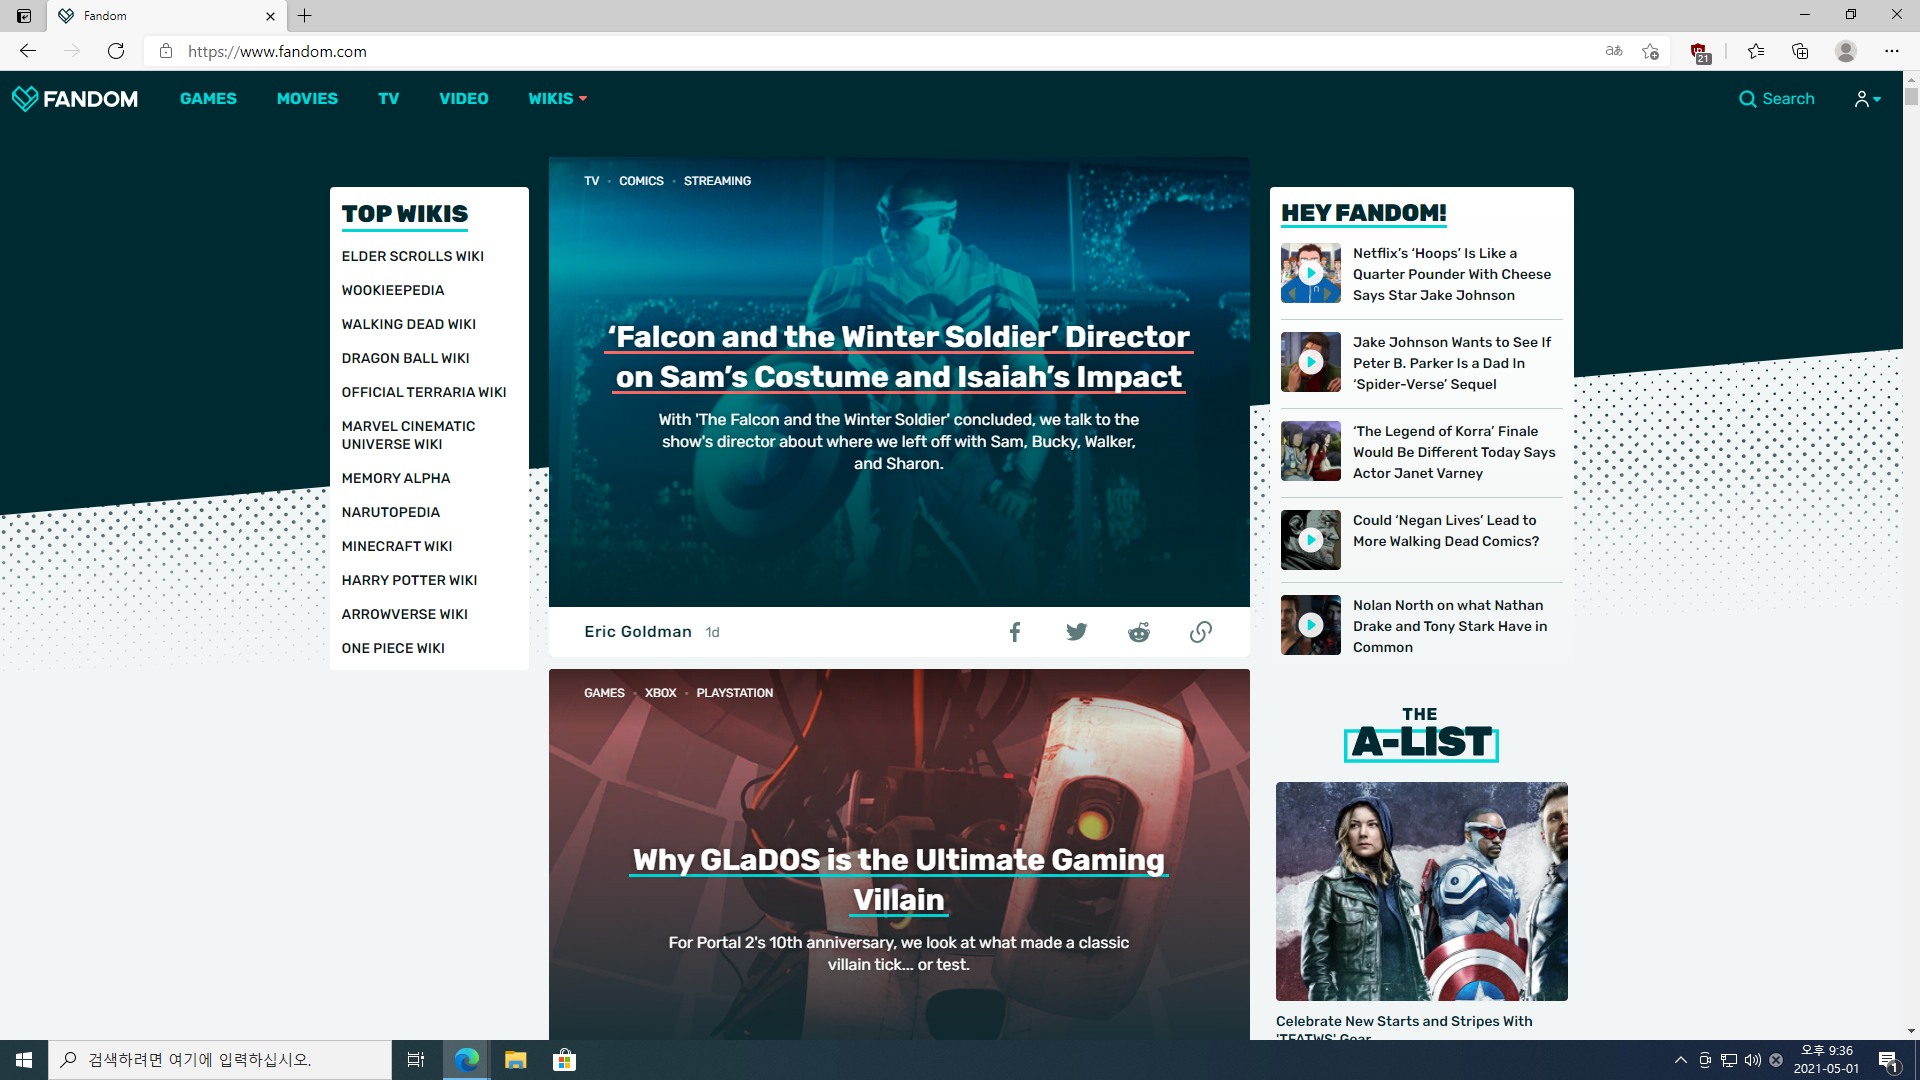View site information lock icon
1920x1080 pixels.
pos(166,51)
